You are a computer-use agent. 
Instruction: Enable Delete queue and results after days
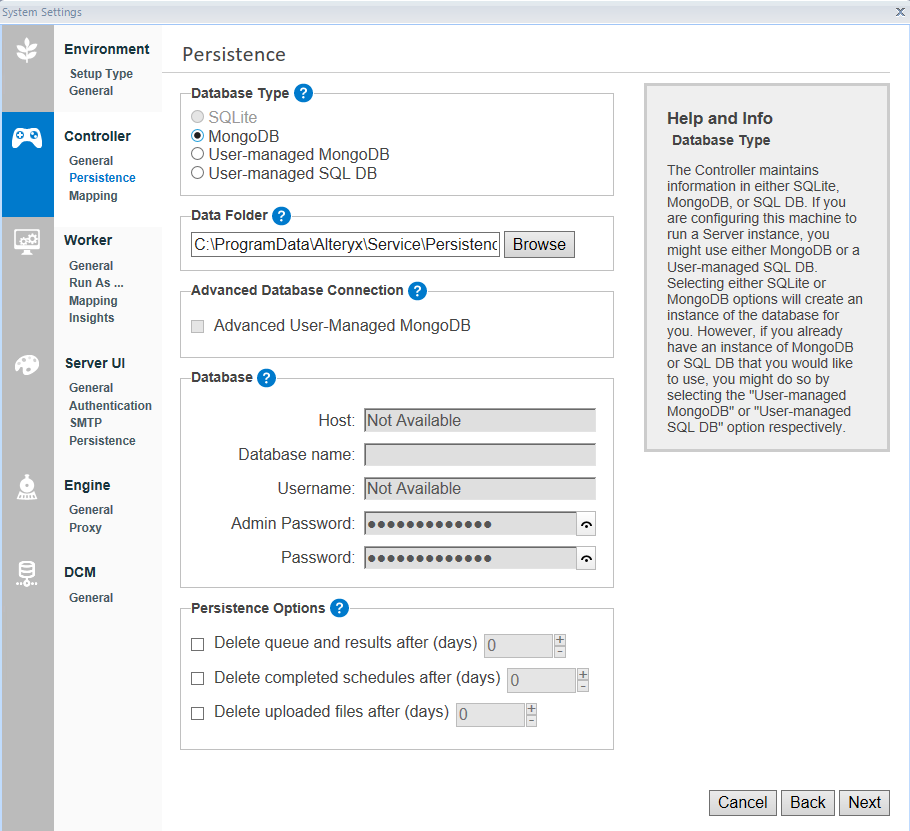coord(197,644)
